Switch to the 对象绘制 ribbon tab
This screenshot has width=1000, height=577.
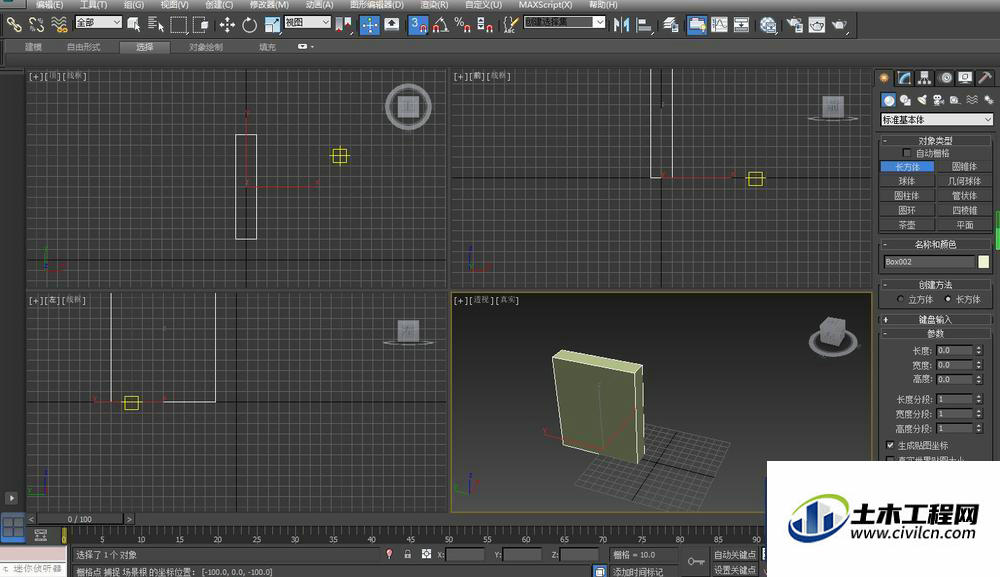[205, 47]
